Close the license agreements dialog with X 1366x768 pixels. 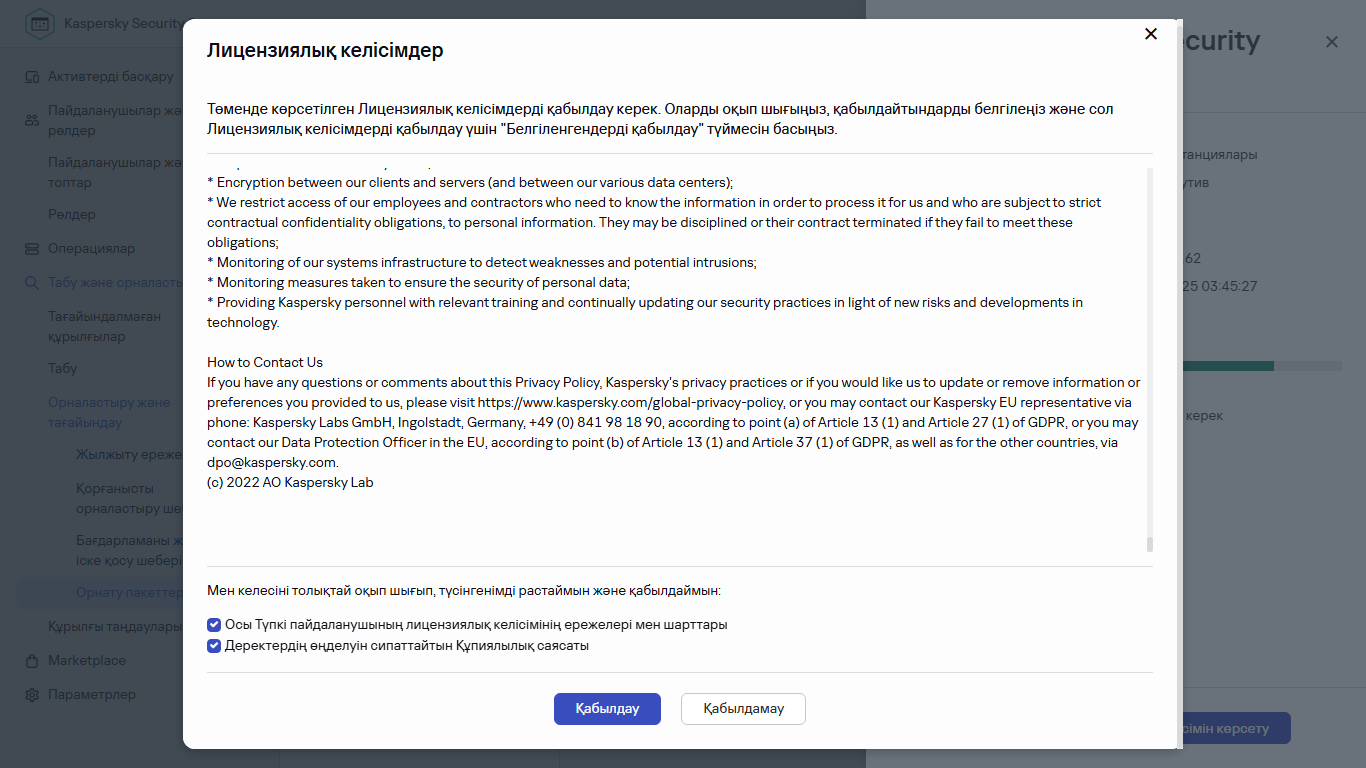click(x=1151, y=34)
